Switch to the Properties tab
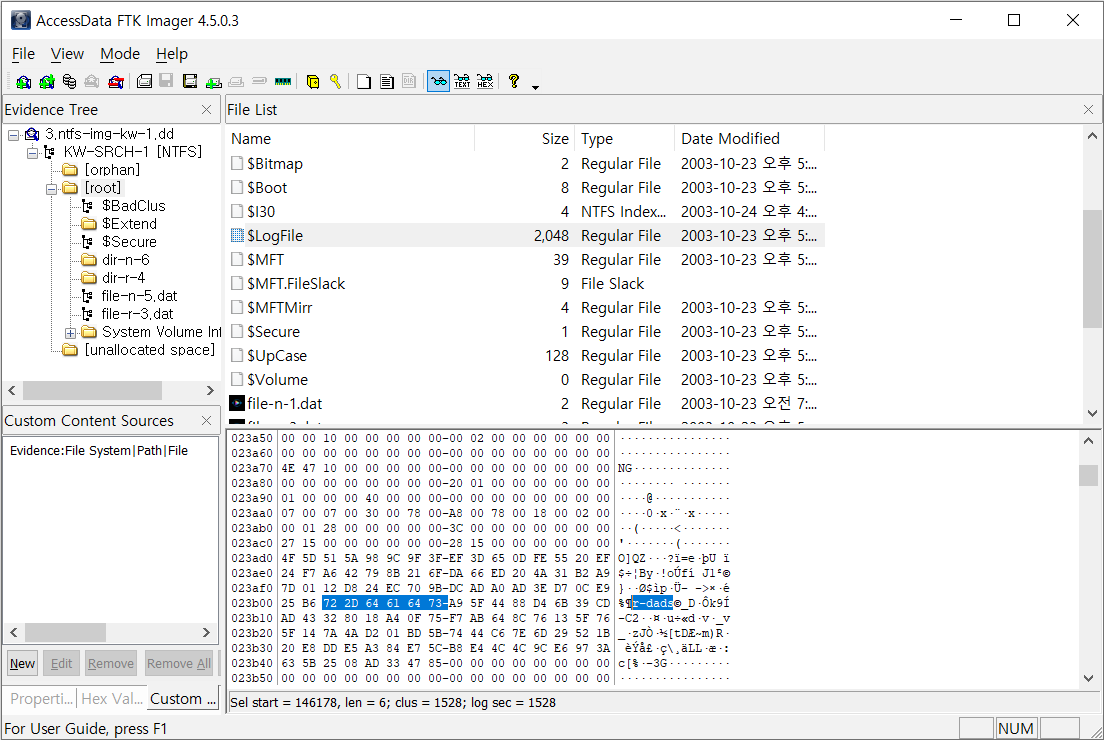The height and width of the screenshot is (740, 1104). tap(41, 698)
